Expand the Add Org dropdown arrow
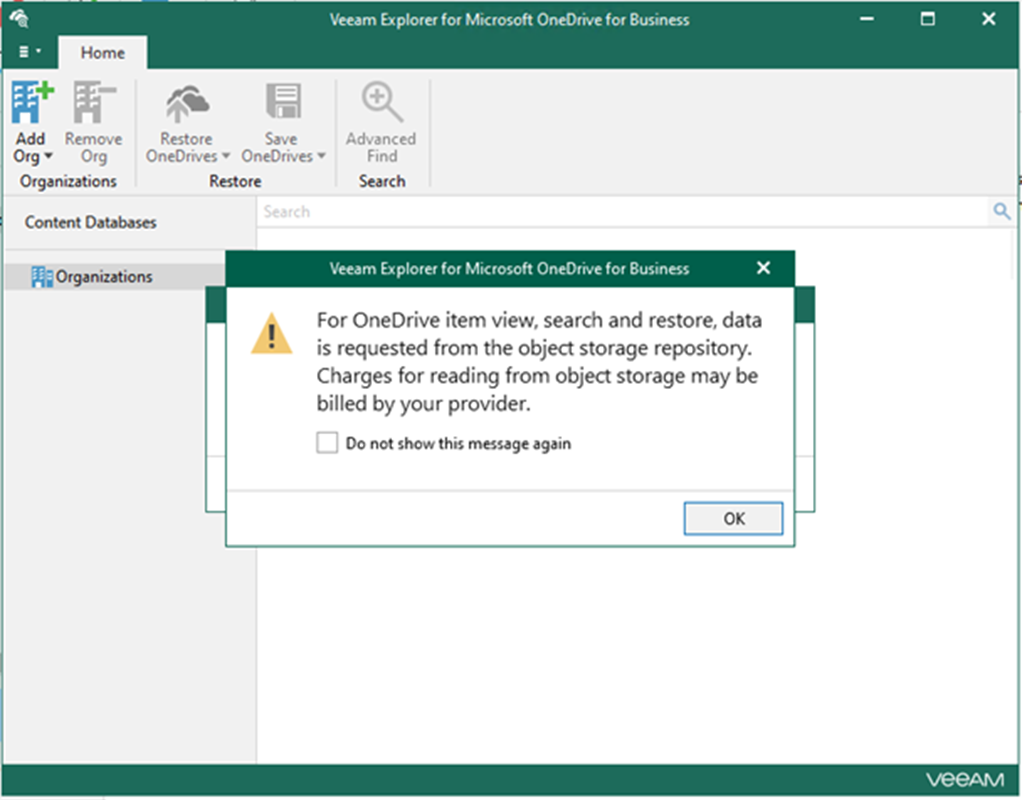Image resolution: width=1022 pixels, height=800 pixels. point(48,156)
